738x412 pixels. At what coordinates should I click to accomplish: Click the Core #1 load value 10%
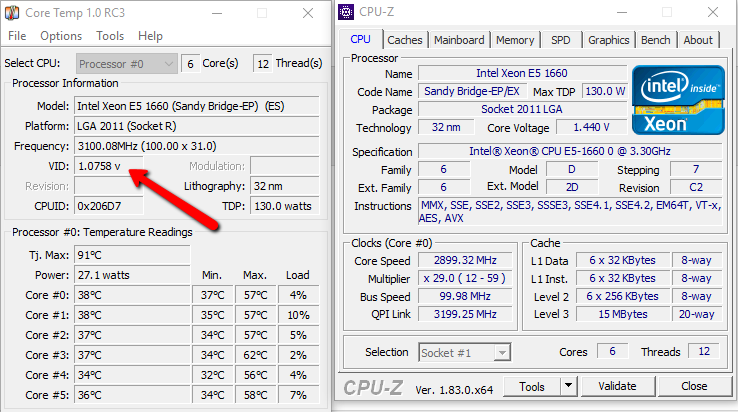pyautogui.click(x=298, y=315)
